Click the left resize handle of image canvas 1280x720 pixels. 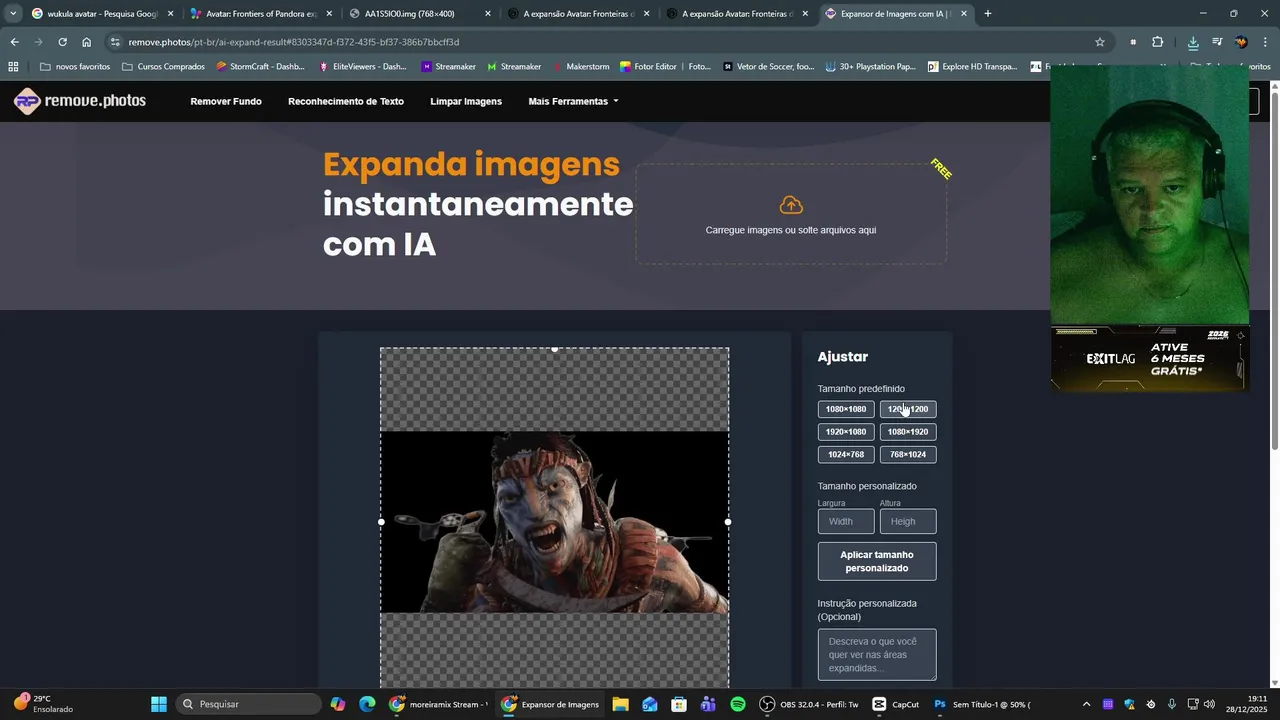coord(381,522)
